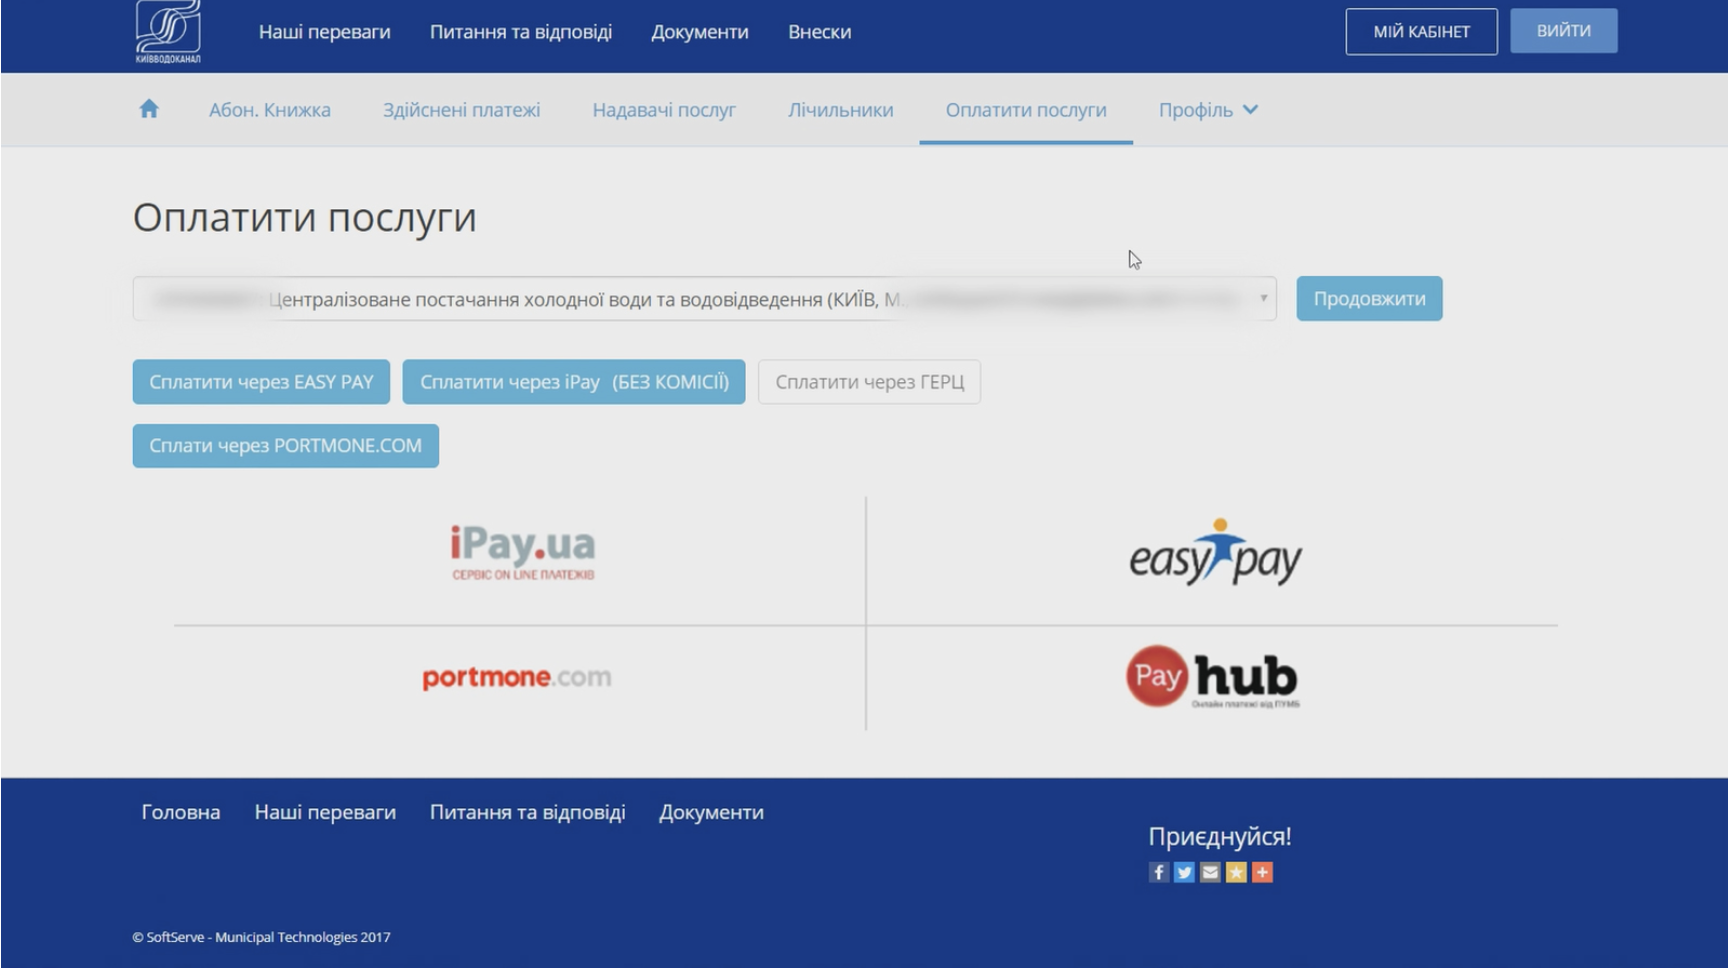1728x972 pixels.
Task: Select the portmone.com payment logo
Action: pos(516,678)
